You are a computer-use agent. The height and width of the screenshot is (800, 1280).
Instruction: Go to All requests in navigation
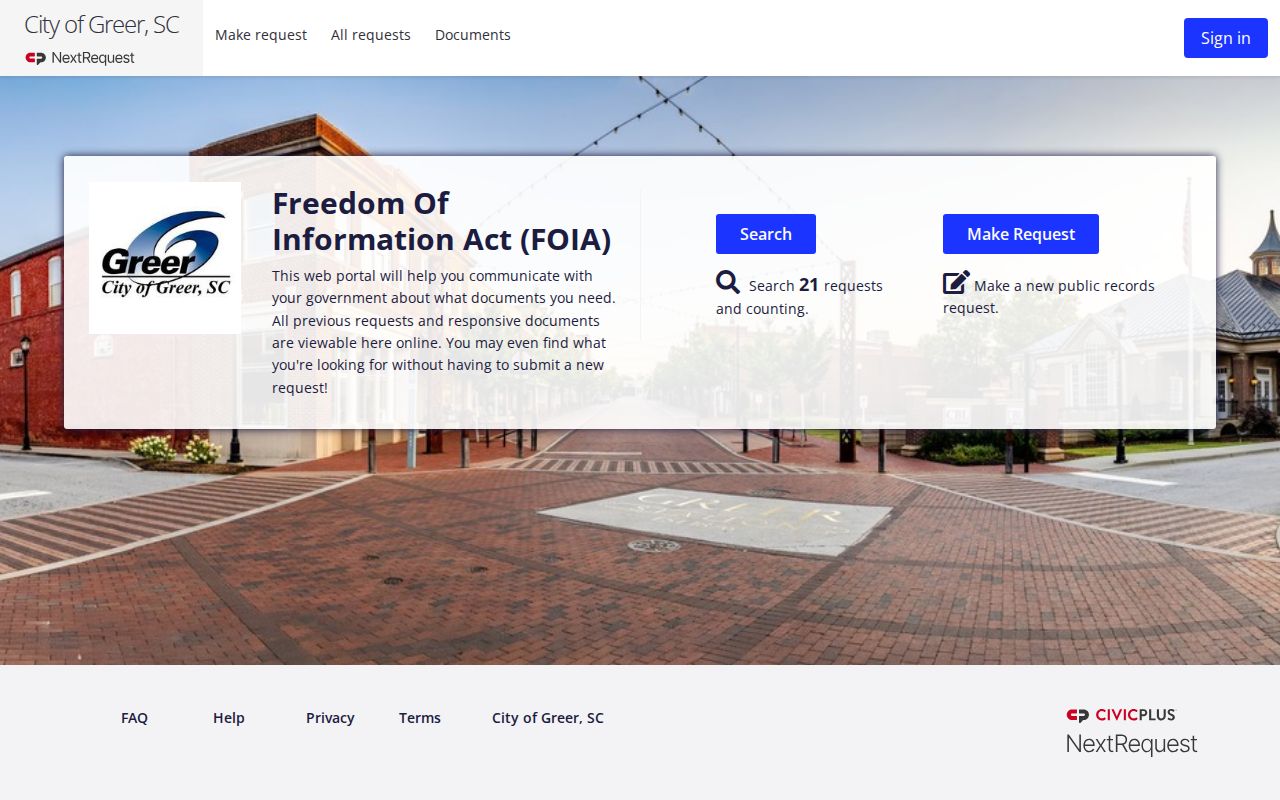point(371,35)
